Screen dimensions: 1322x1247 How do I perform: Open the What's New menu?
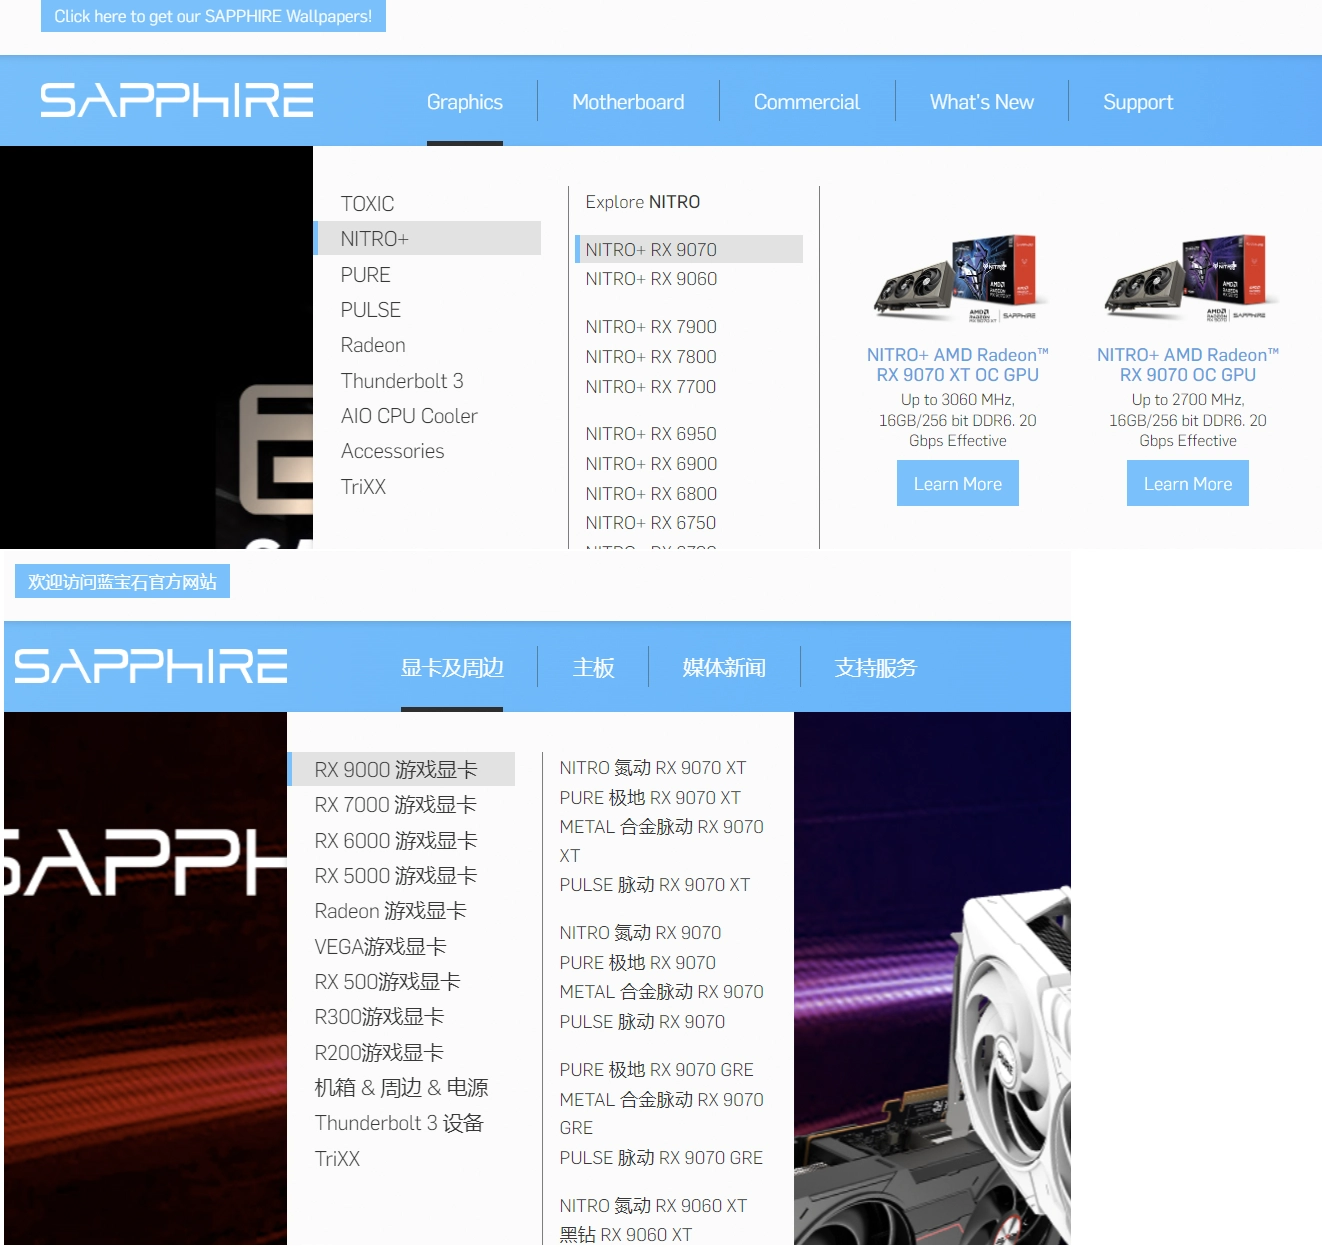tap(982, 102)
